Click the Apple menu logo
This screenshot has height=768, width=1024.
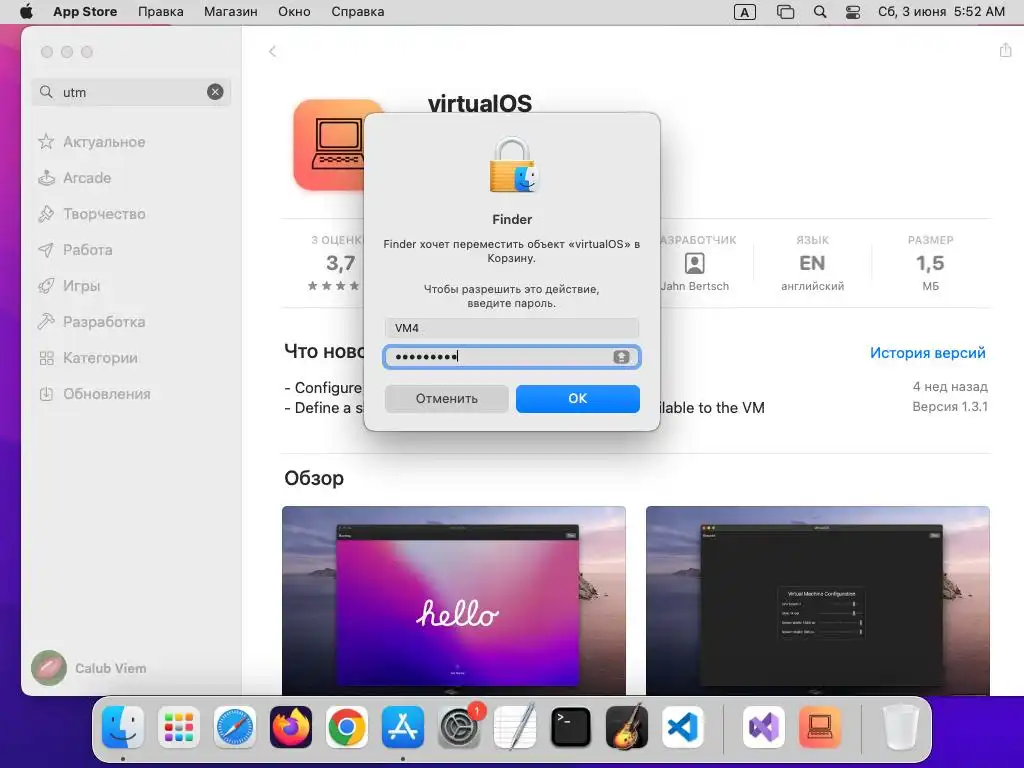pyautogui.click(x=26, y=12)
